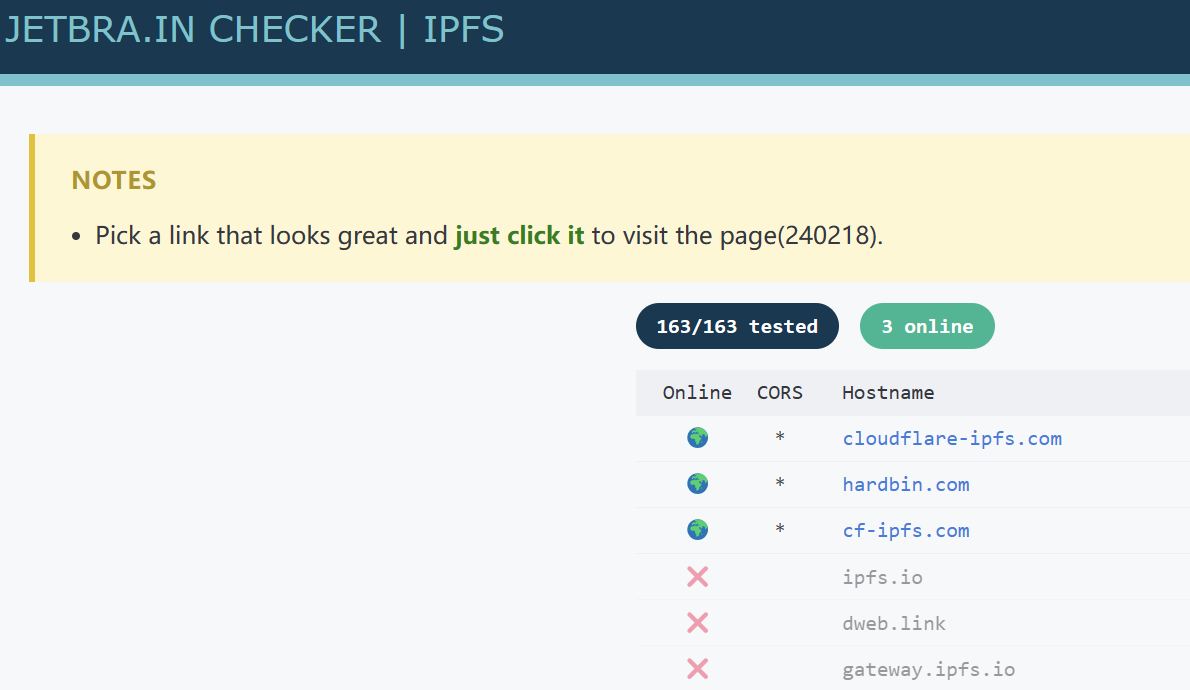Click the red X beside ipfs.io
The height and width of the screenshot is (690, 1190).
click(x=697, y=577)
